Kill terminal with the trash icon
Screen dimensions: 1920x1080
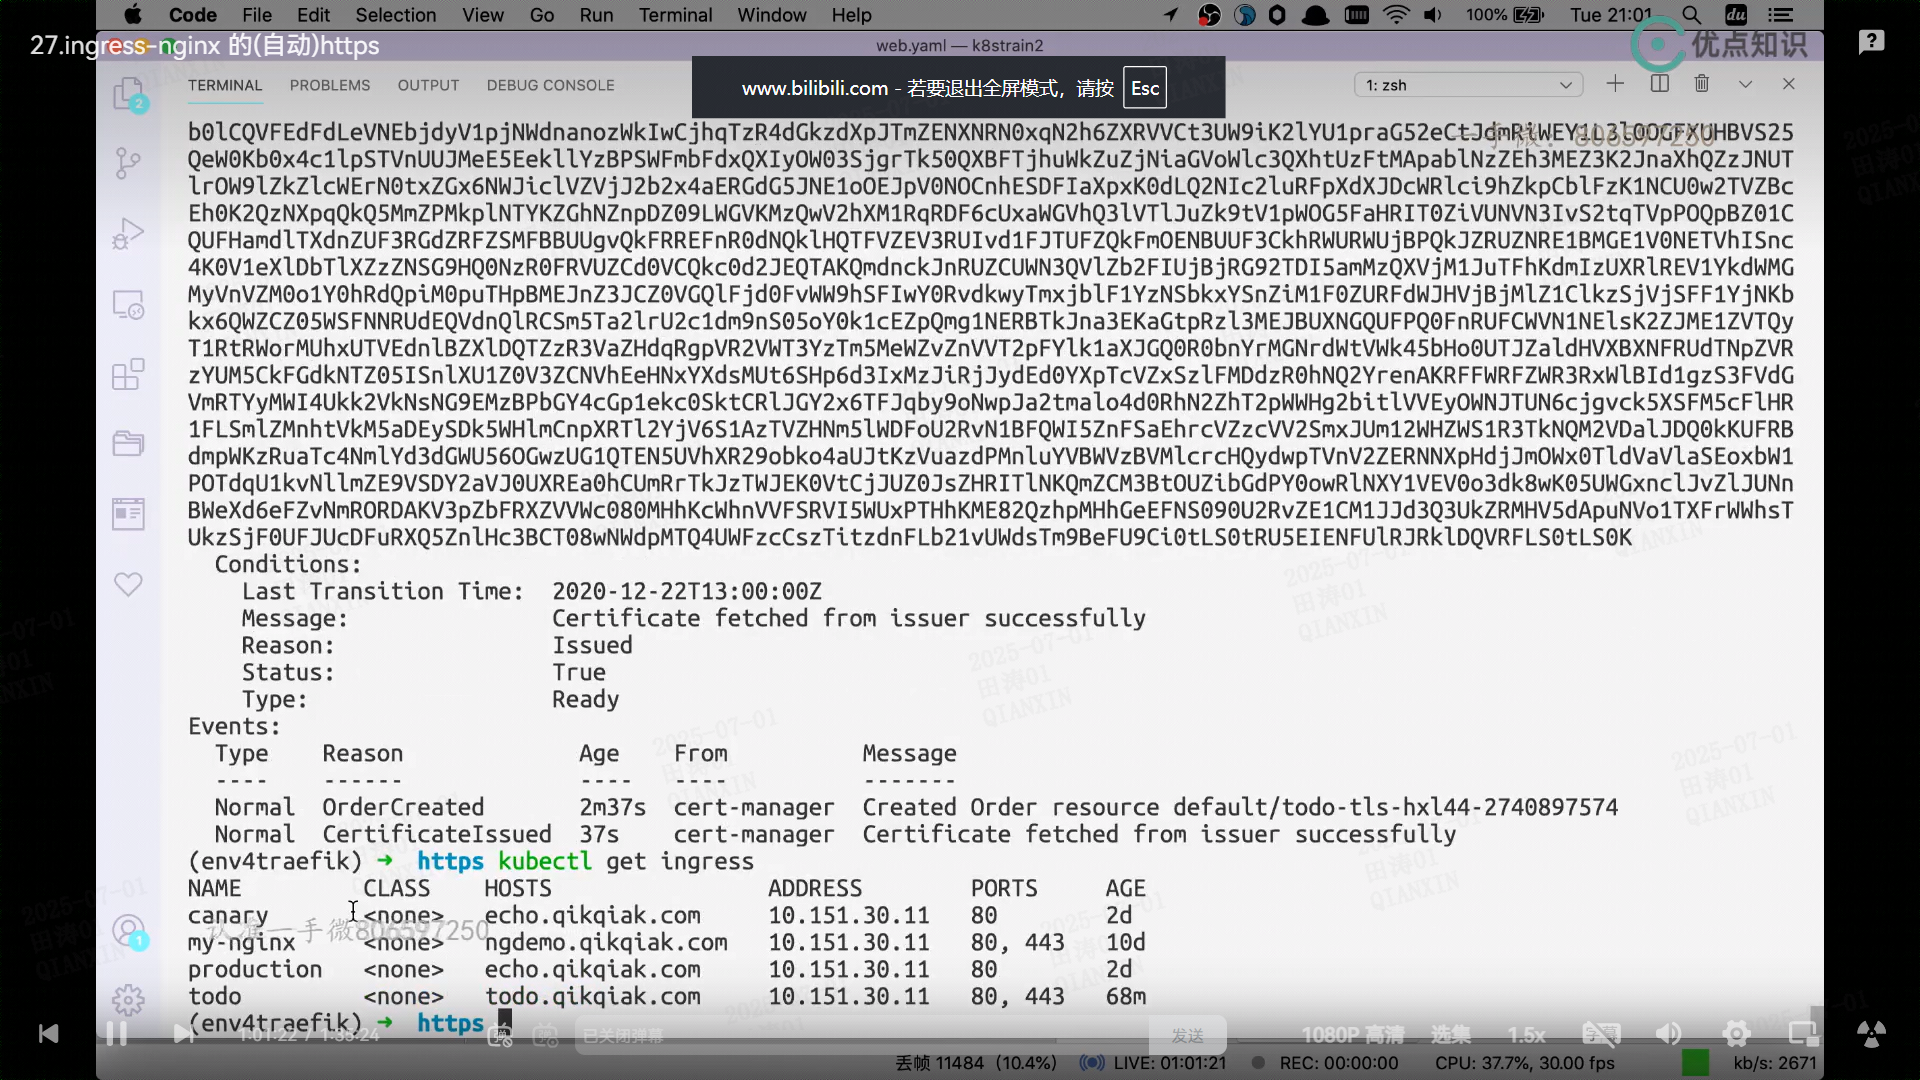[1701, 84]
